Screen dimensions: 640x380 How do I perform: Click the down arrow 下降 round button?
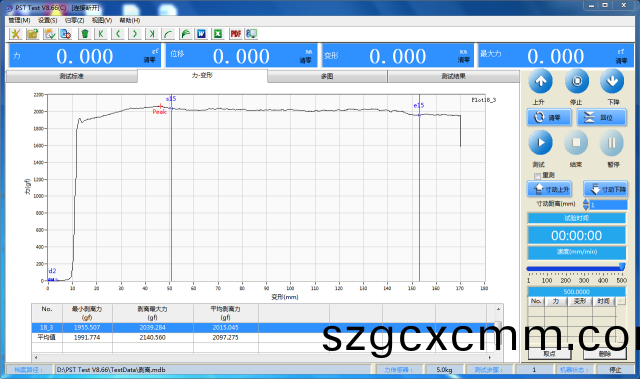pos(612,82)
